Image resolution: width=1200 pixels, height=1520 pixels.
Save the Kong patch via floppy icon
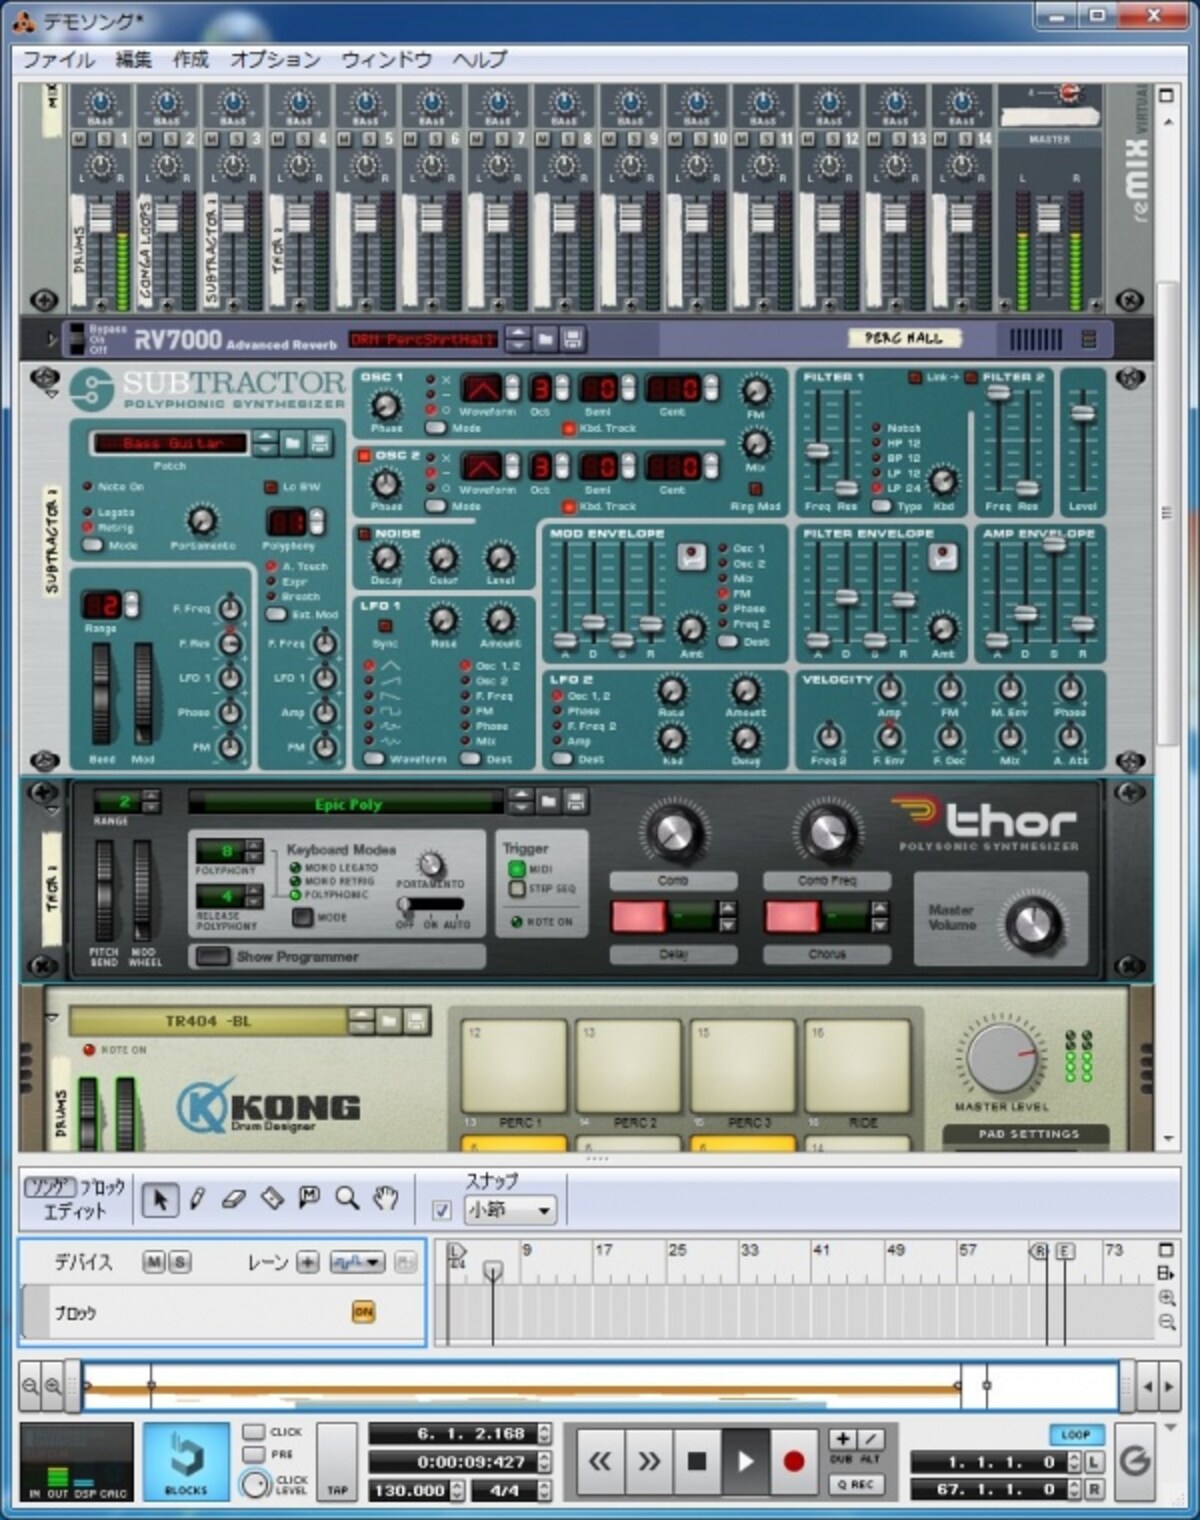click(416, 1021)
